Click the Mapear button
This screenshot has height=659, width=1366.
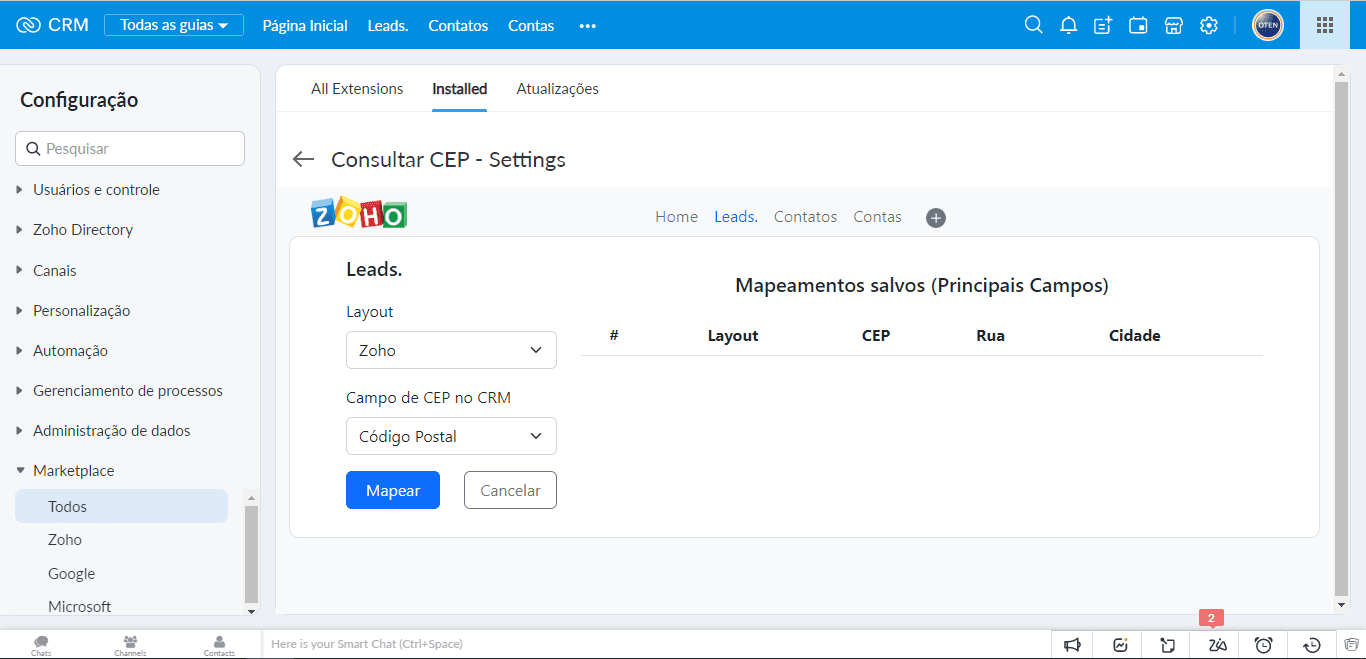pos(393,490)
